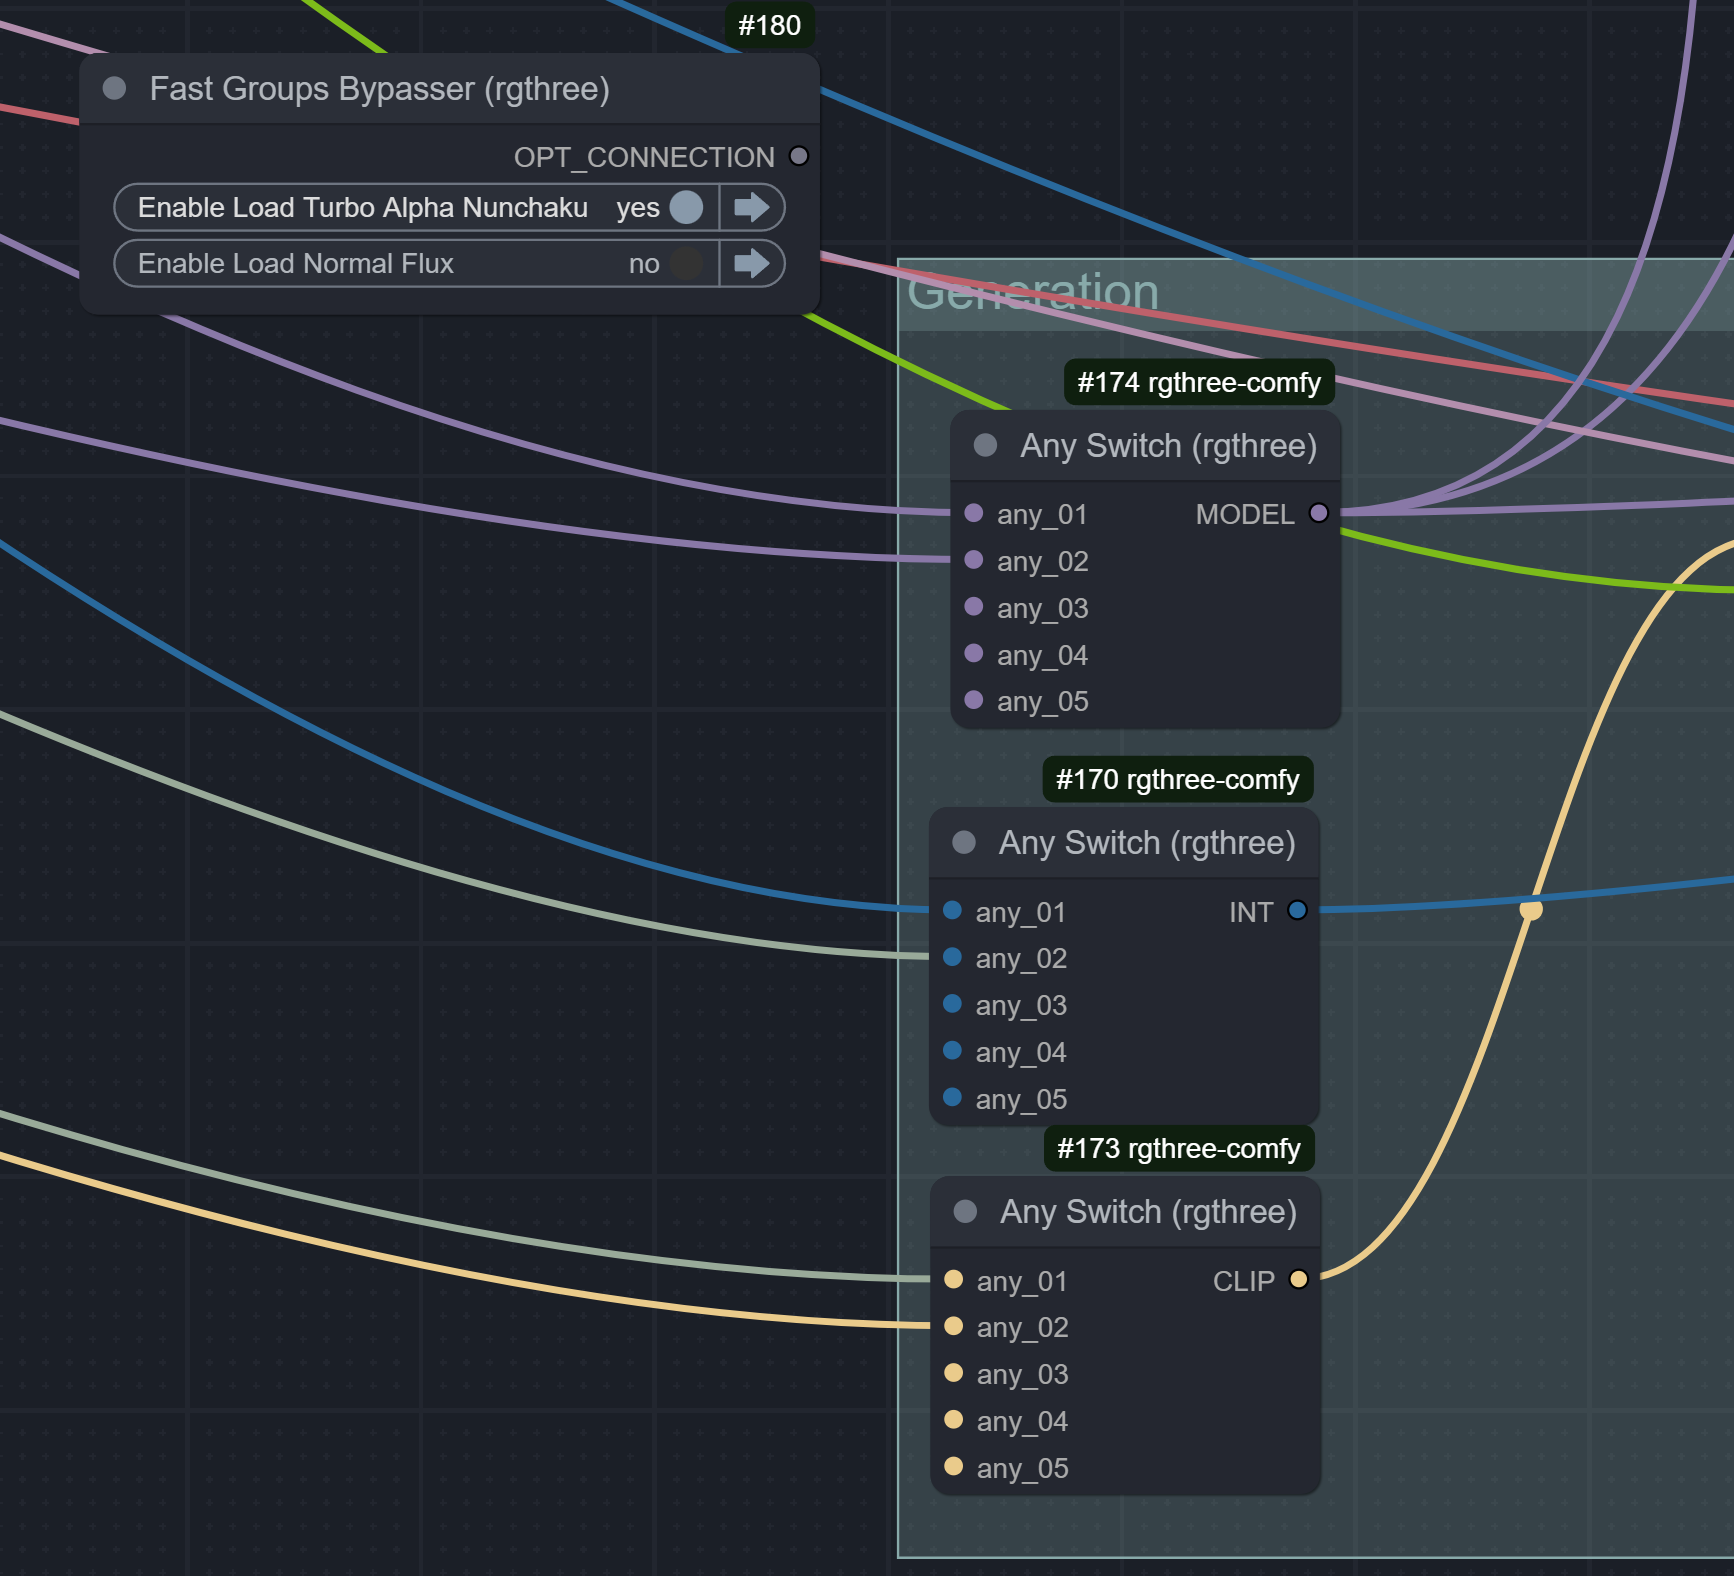Image resolution: width=1734 pixels, height=1576 pixels.
Task: Click any_05 input slot of INT switch
Action: point(953,1097)
